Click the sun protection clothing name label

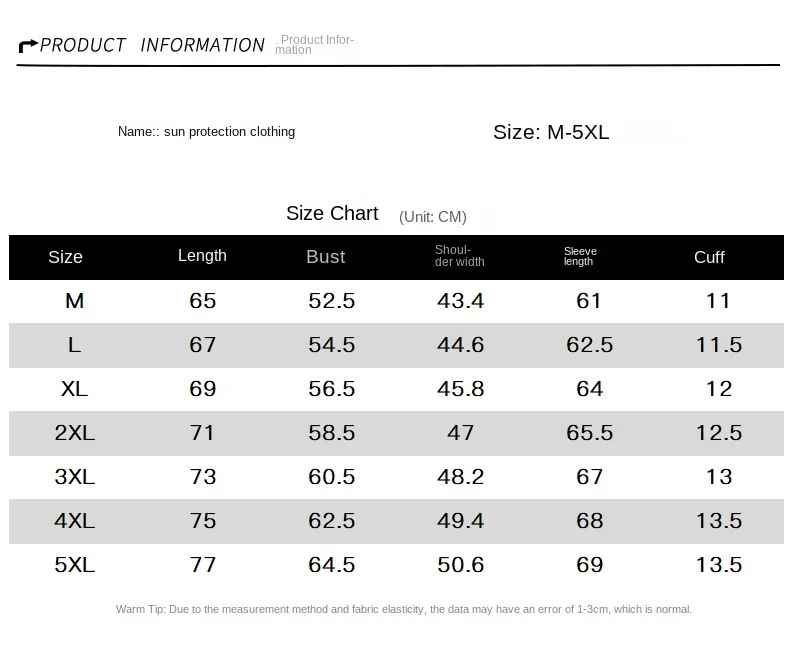pyautogui.click(x=206, y=132)
